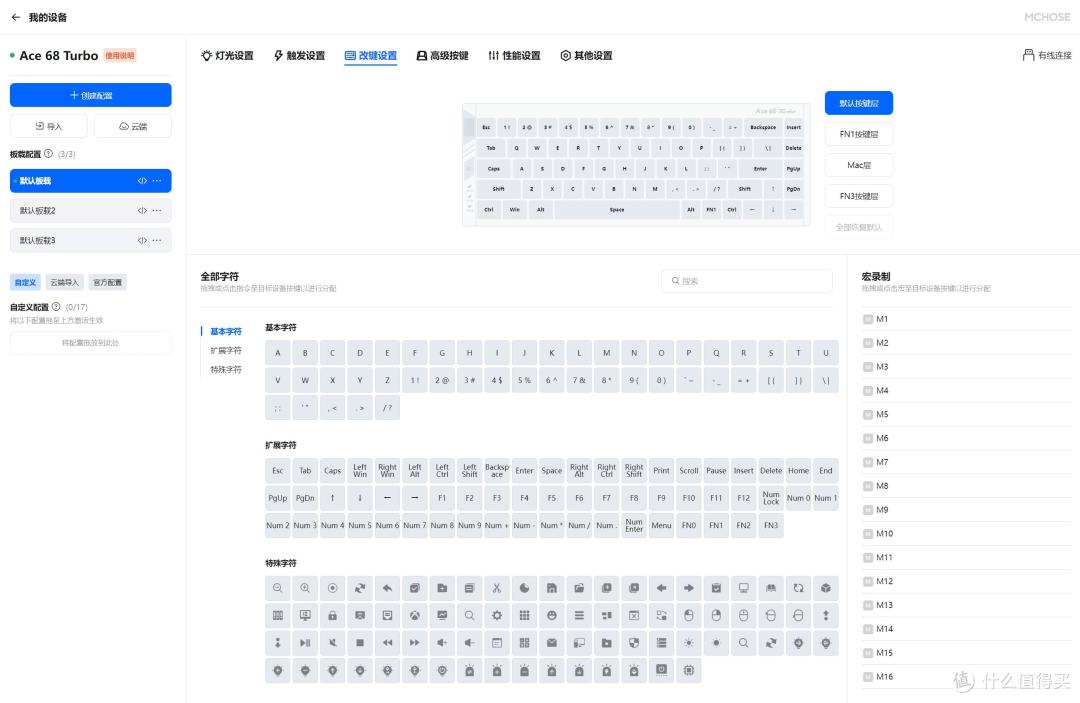This screenshot has height=703, width=1080.
Task: Choose the open book special key
Action: (771, 588)
